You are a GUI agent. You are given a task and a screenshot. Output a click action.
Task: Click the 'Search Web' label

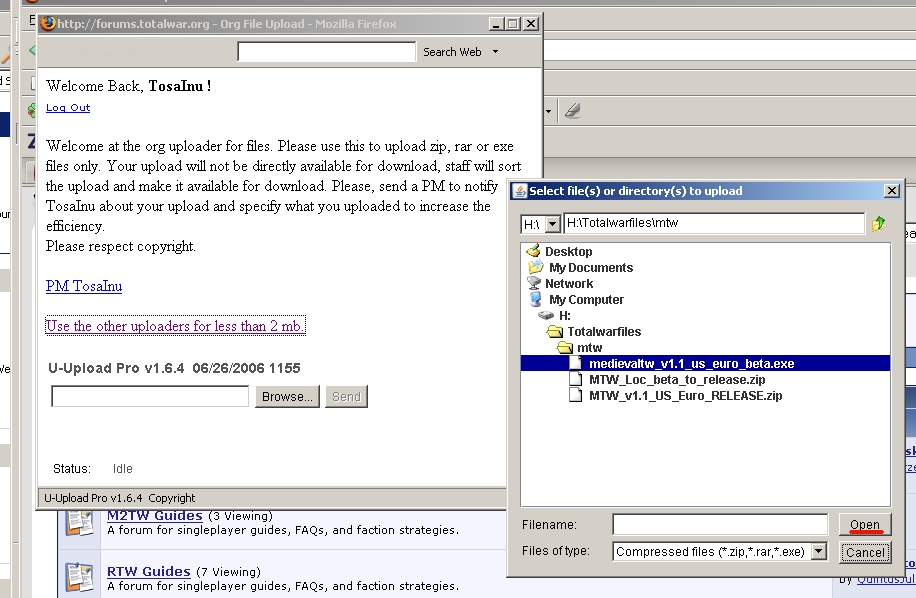pyautogui.click(x=452, y=52)
